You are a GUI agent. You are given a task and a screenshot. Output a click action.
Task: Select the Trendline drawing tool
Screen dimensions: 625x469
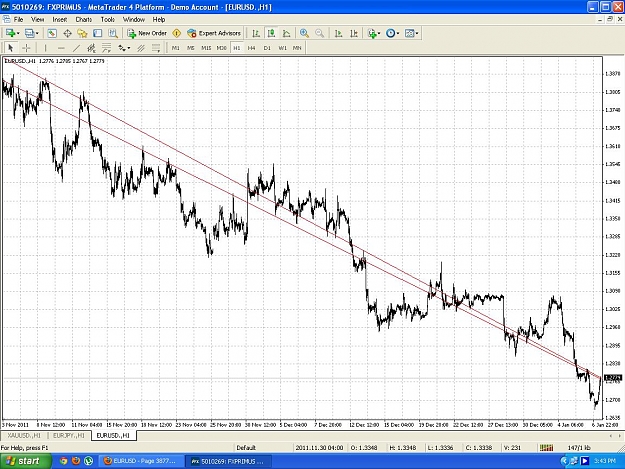click(x=76, y=48)
